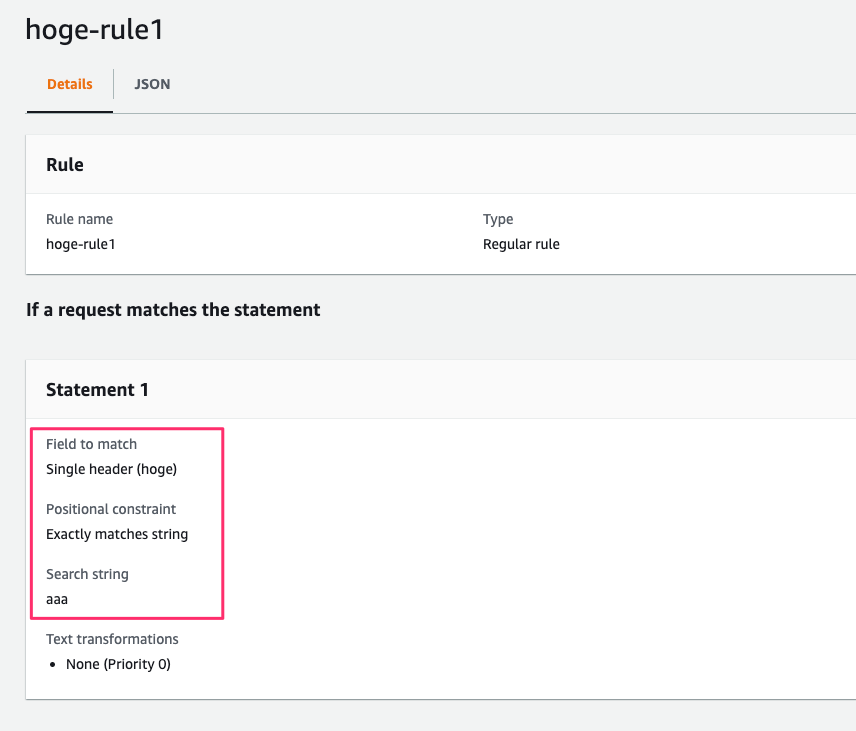Select the hoge-rule1 rule name value
Viewport: 856px width, 731px height.
[x=80, y=244]
